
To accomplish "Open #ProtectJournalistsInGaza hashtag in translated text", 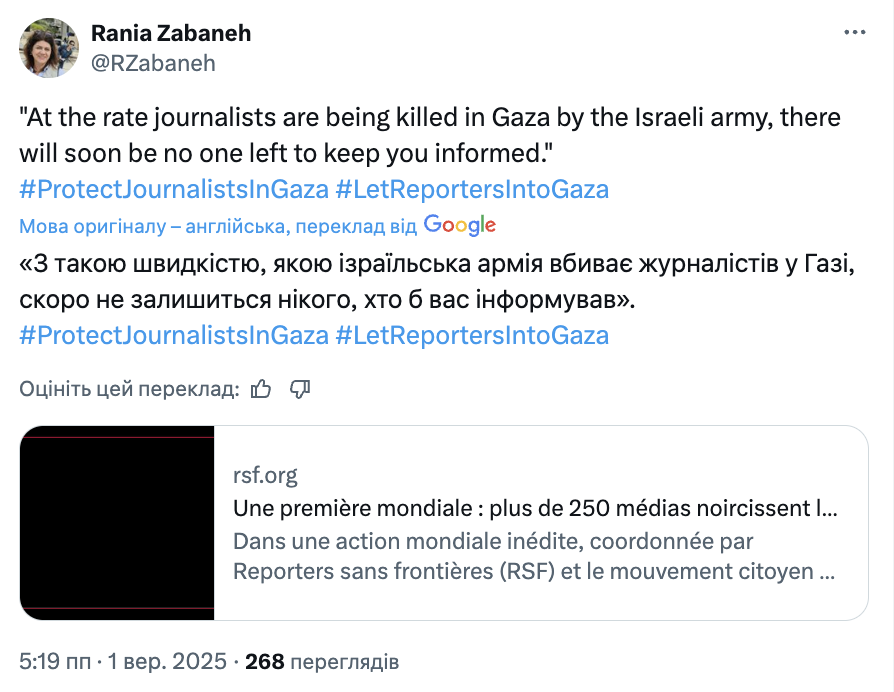I will pyautogui.click(x=174, y=335).
